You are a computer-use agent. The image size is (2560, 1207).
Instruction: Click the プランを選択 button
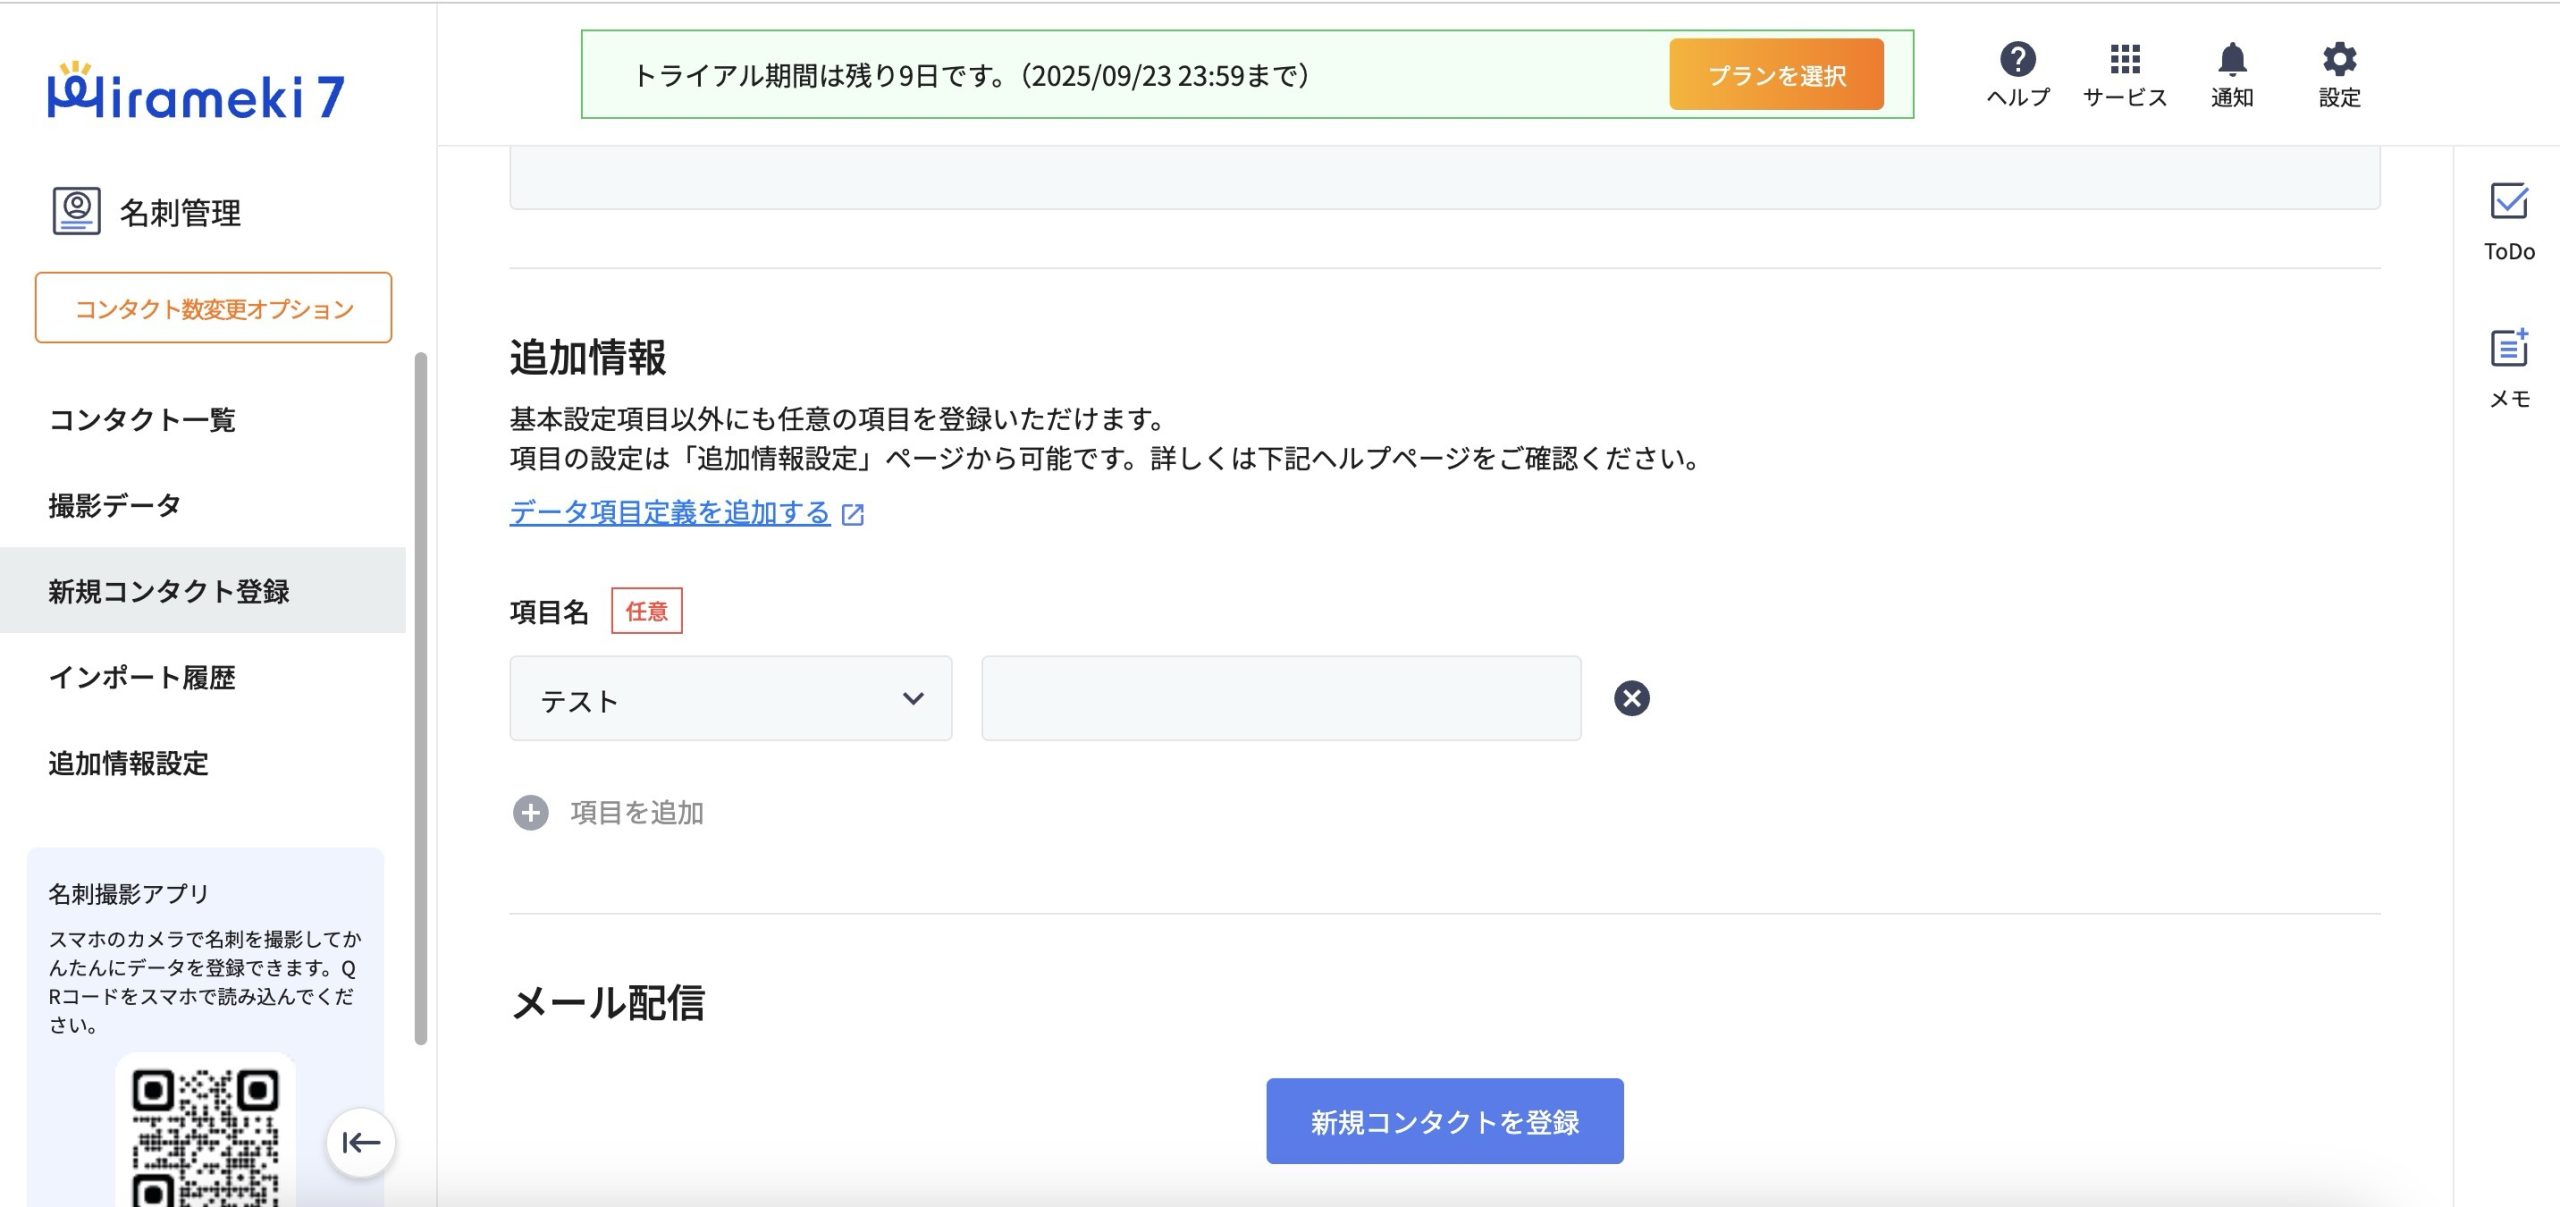[1775, 75]
